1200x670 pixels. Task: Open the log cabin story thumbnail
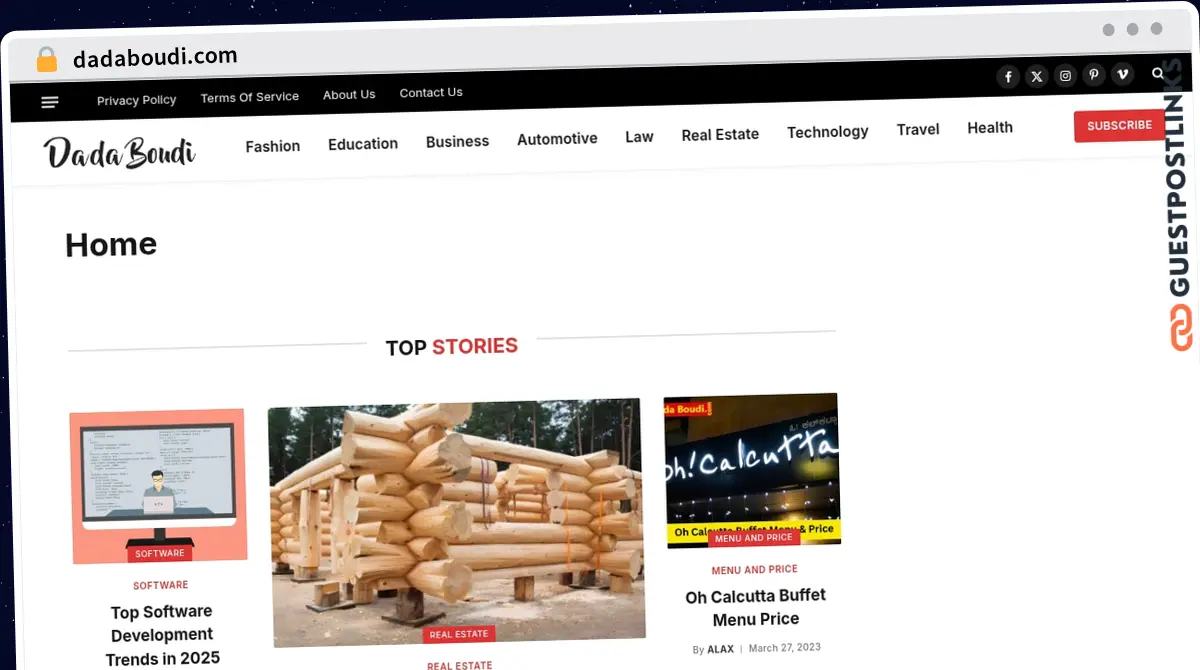pos(456,522)
